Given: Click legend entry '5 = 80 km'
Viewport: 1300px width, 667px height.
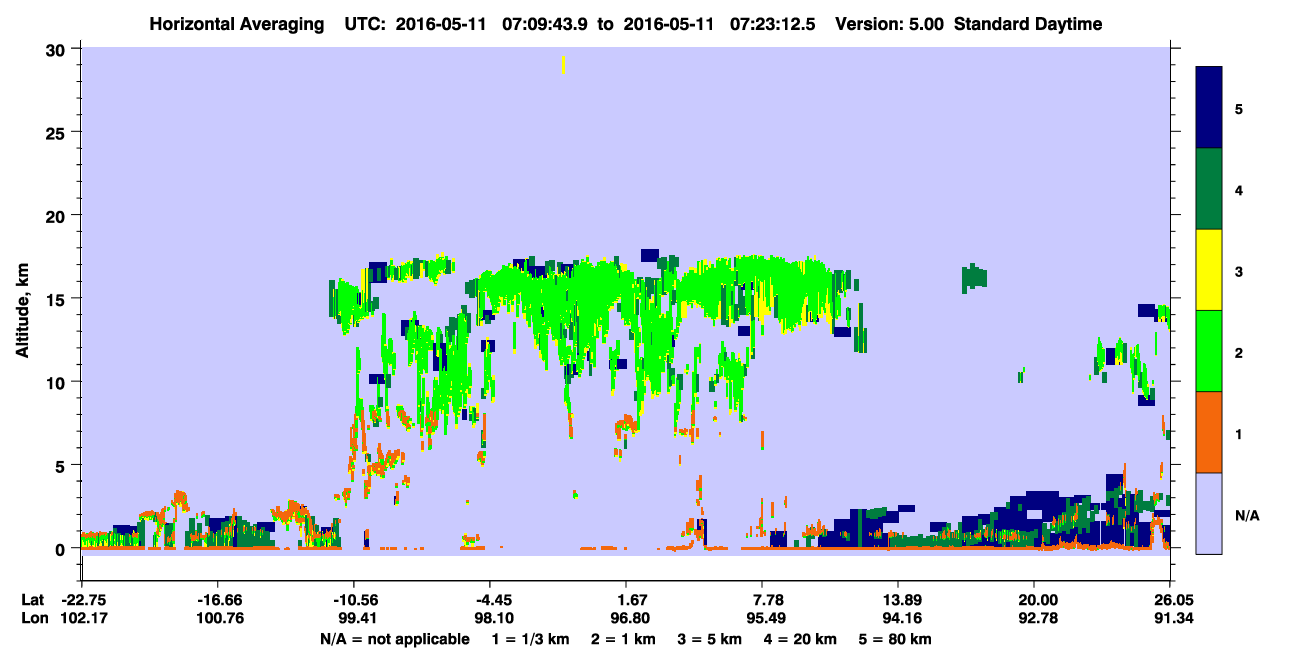Looking at the screenshot, I should 895,639.
